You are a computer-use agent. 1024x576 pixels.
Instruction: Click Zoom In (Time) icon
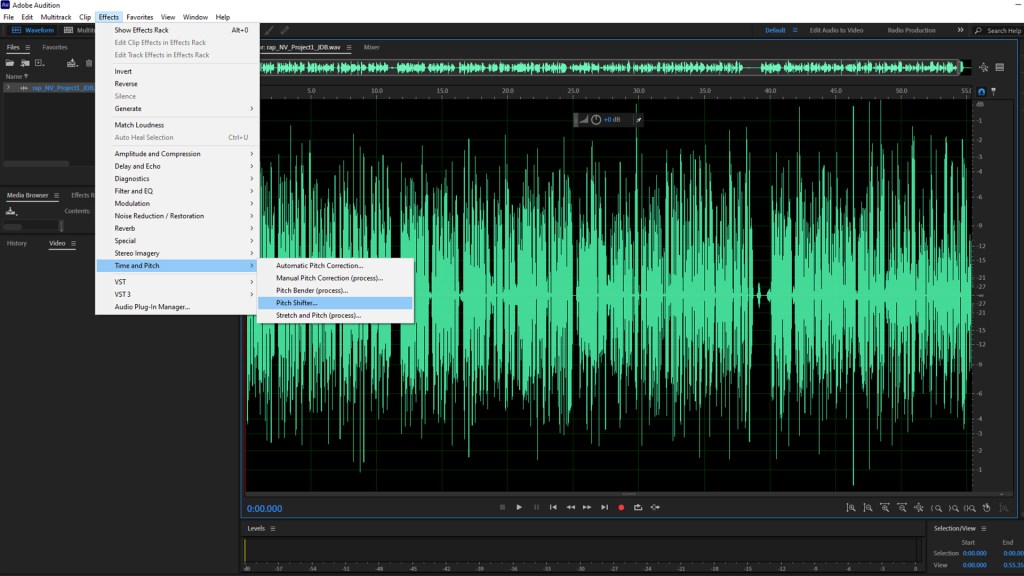point(885,507)
